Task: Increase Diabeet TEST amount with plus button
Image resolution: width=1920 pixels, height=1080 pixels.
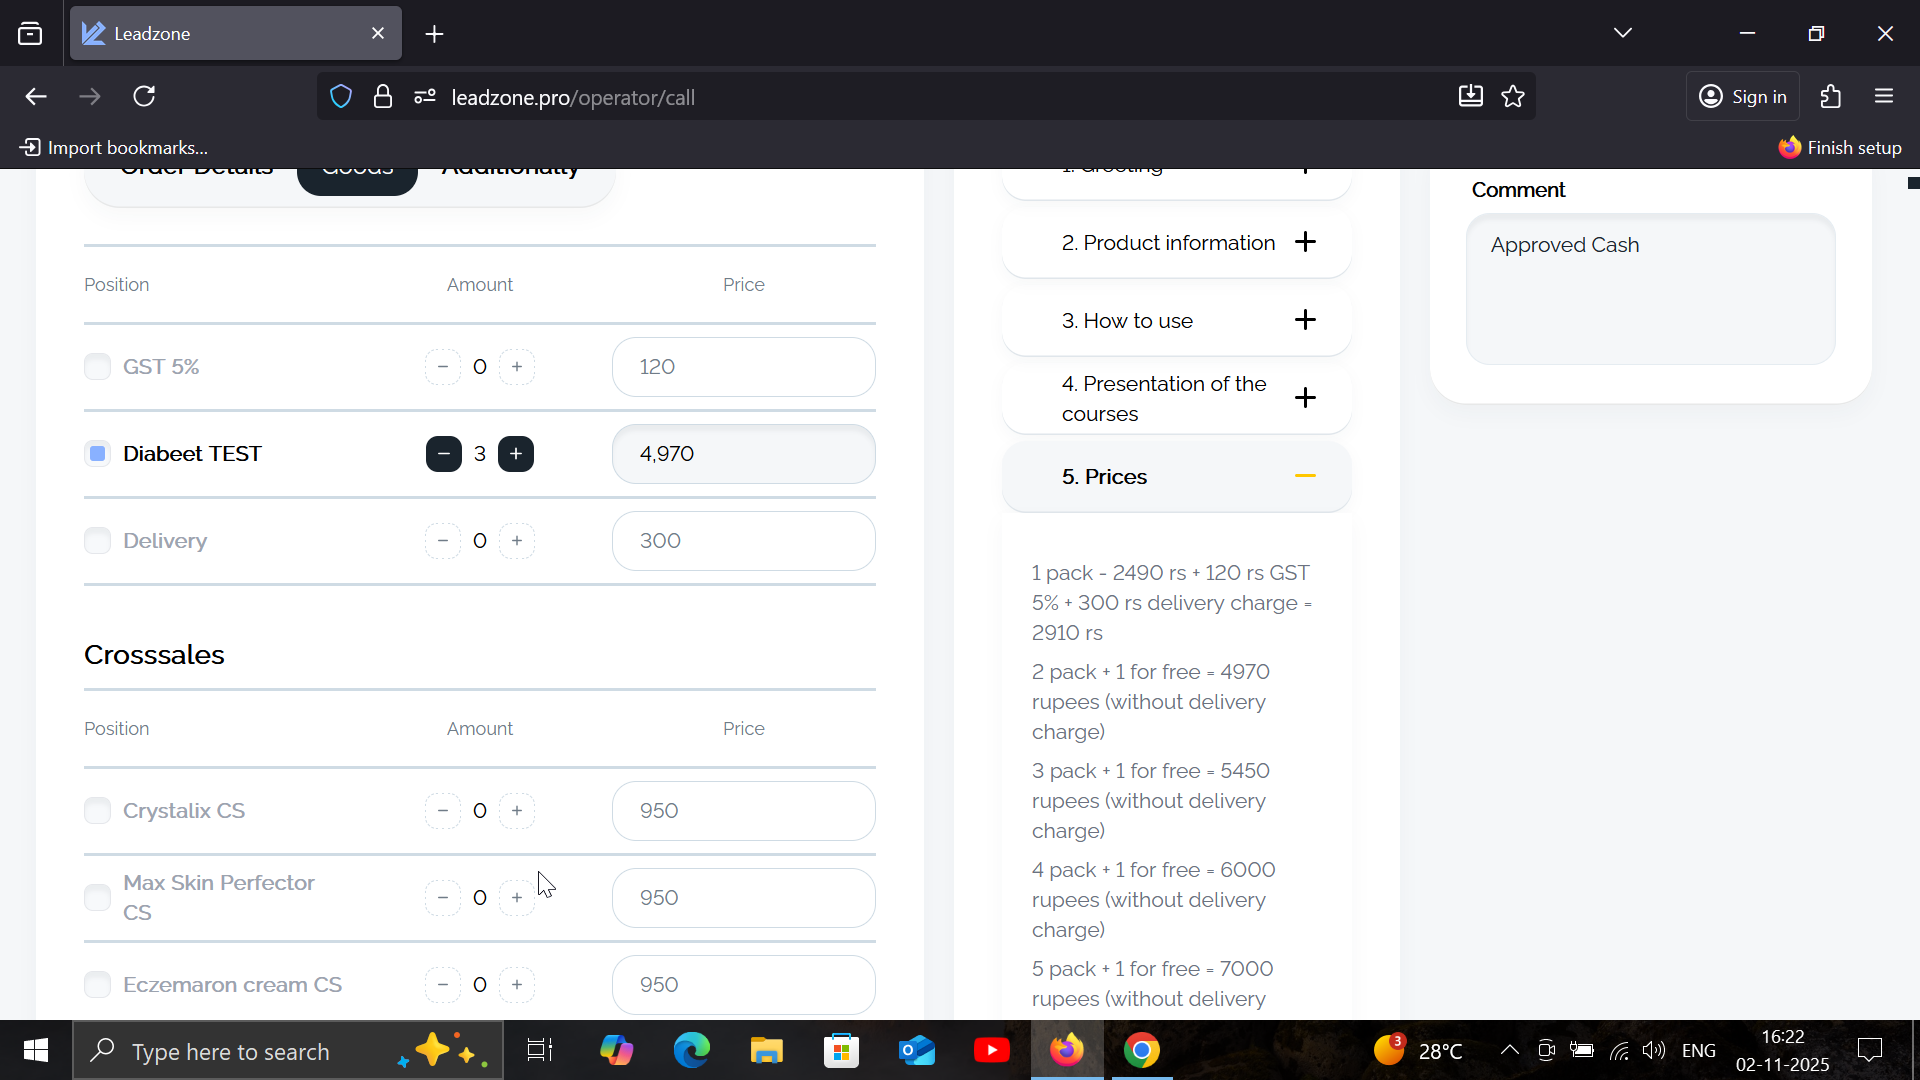Action: click(516, 454)
